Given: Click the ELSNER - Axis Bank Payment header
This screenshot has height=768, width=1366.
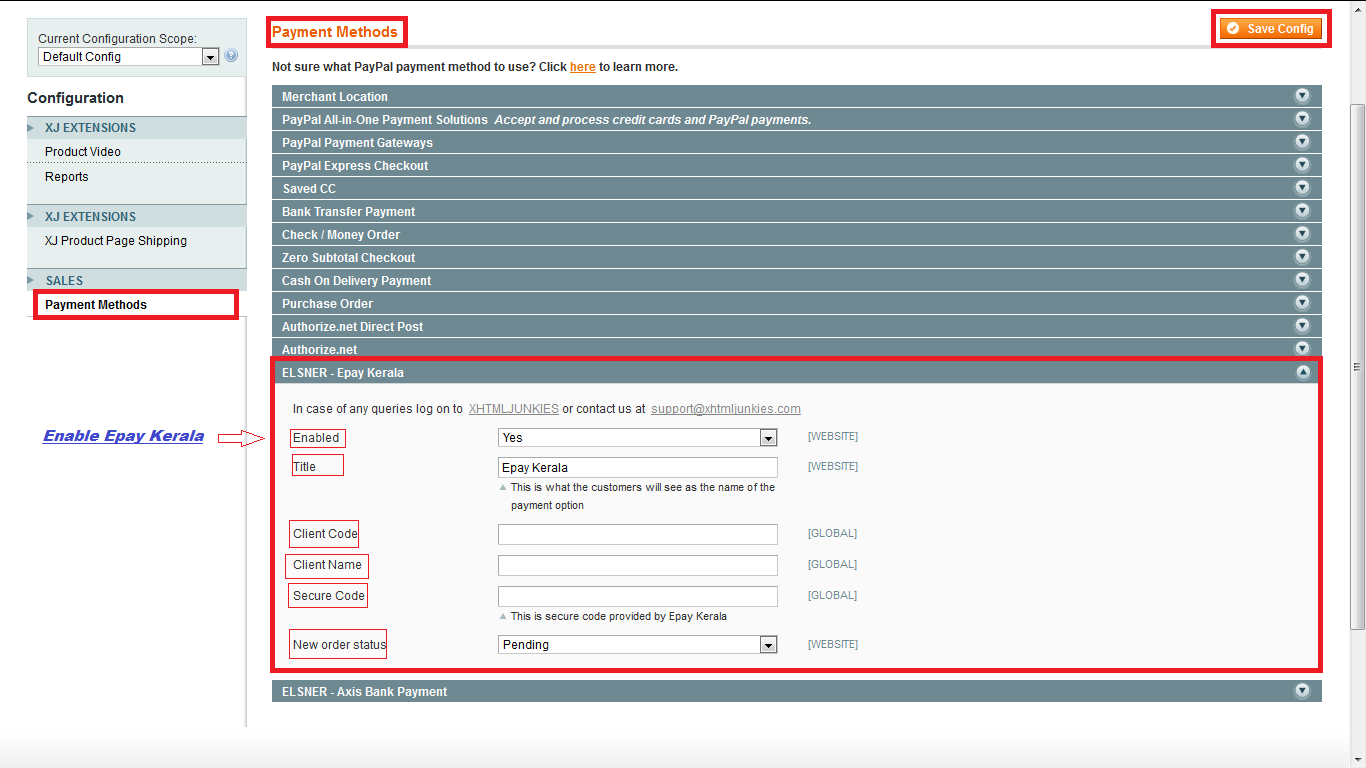Looking at the screenshot, I should pyautogui.click(x=797, y=691).
